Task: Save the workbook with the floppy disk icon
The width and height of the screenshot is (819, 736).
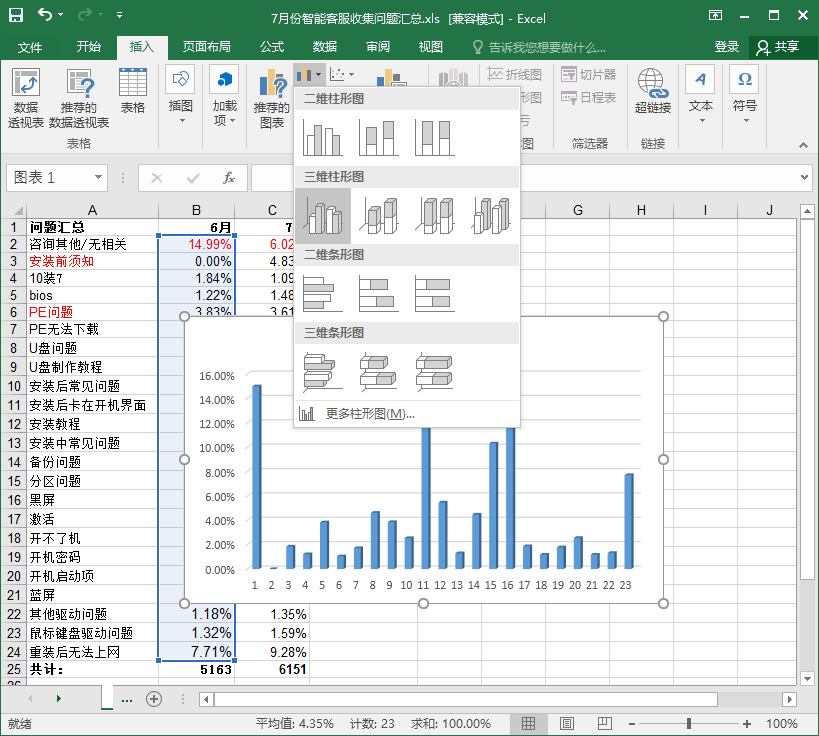Action: point(16,16)
